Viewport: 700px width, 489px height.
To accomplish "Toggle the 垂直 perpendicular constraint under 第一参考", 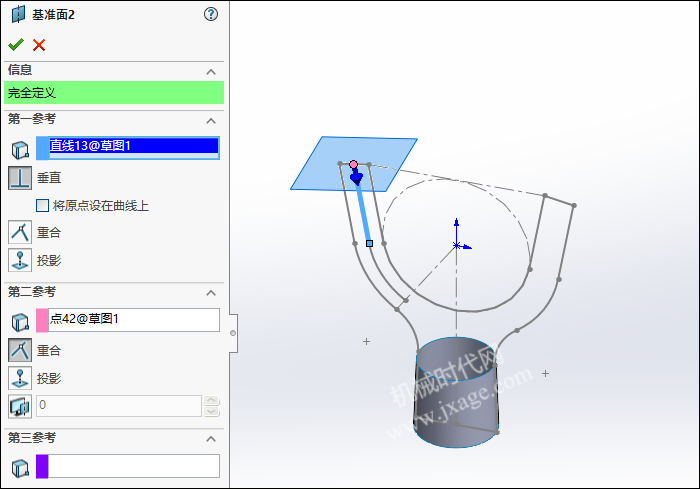I will pyautogui.click(x=20, y=178).
